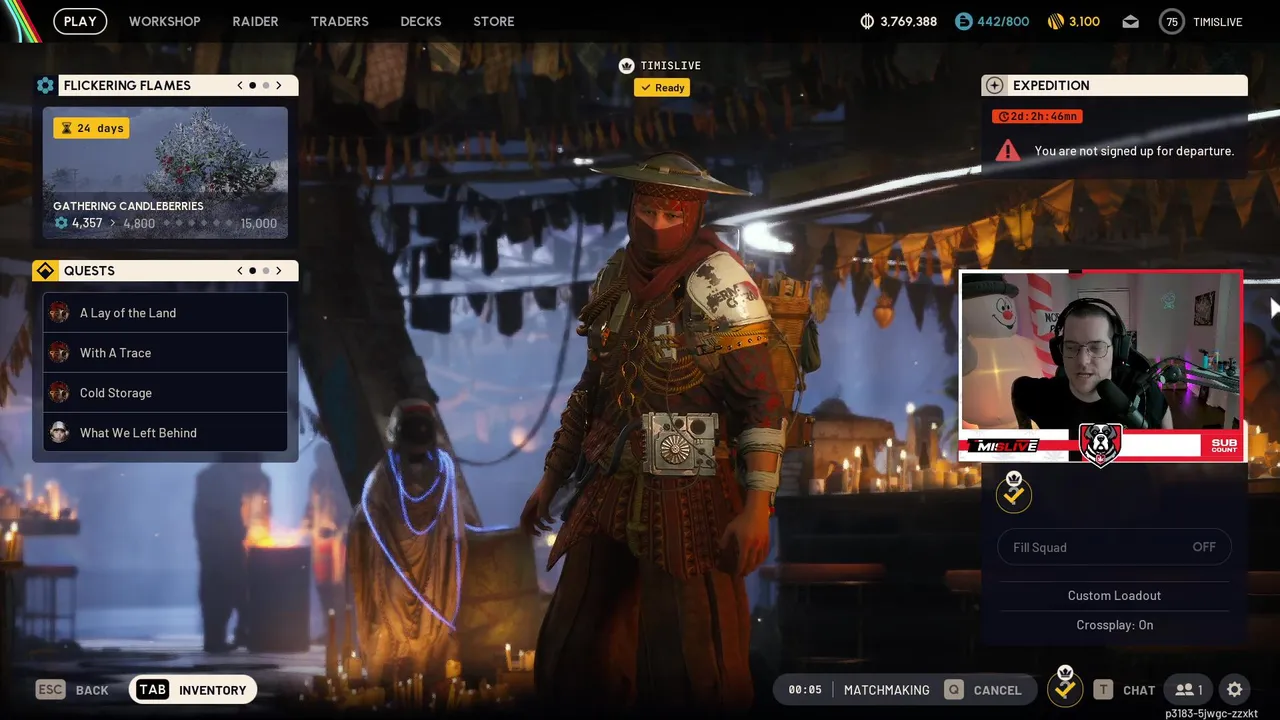1280x720 pixels.
Task: Click the Flickering Flames event gear icon
Action: pos(45,86)
